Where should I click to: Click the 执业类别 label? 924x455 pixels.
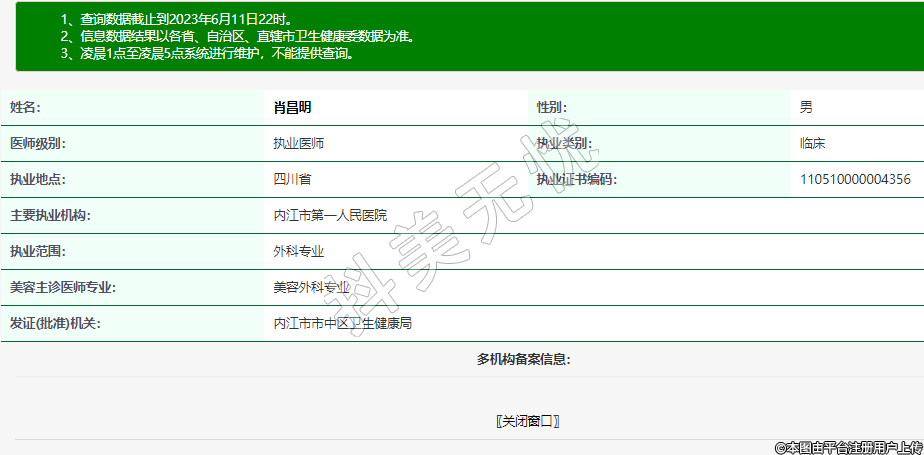pyautogui.click(x=564, y=143)
